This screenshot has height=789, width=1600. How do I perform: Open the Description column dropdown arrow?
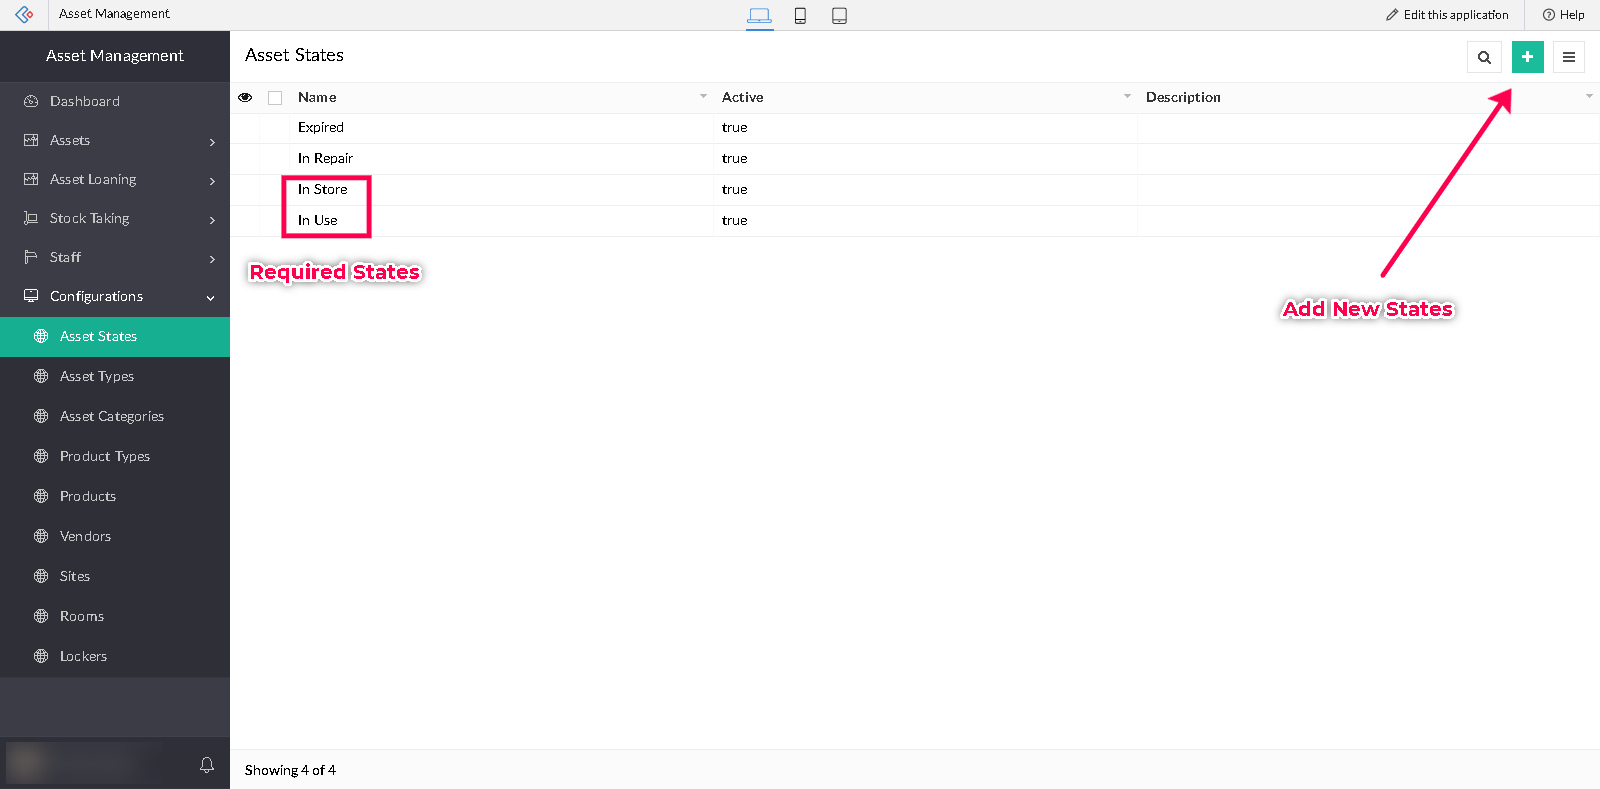[1589, 96]
